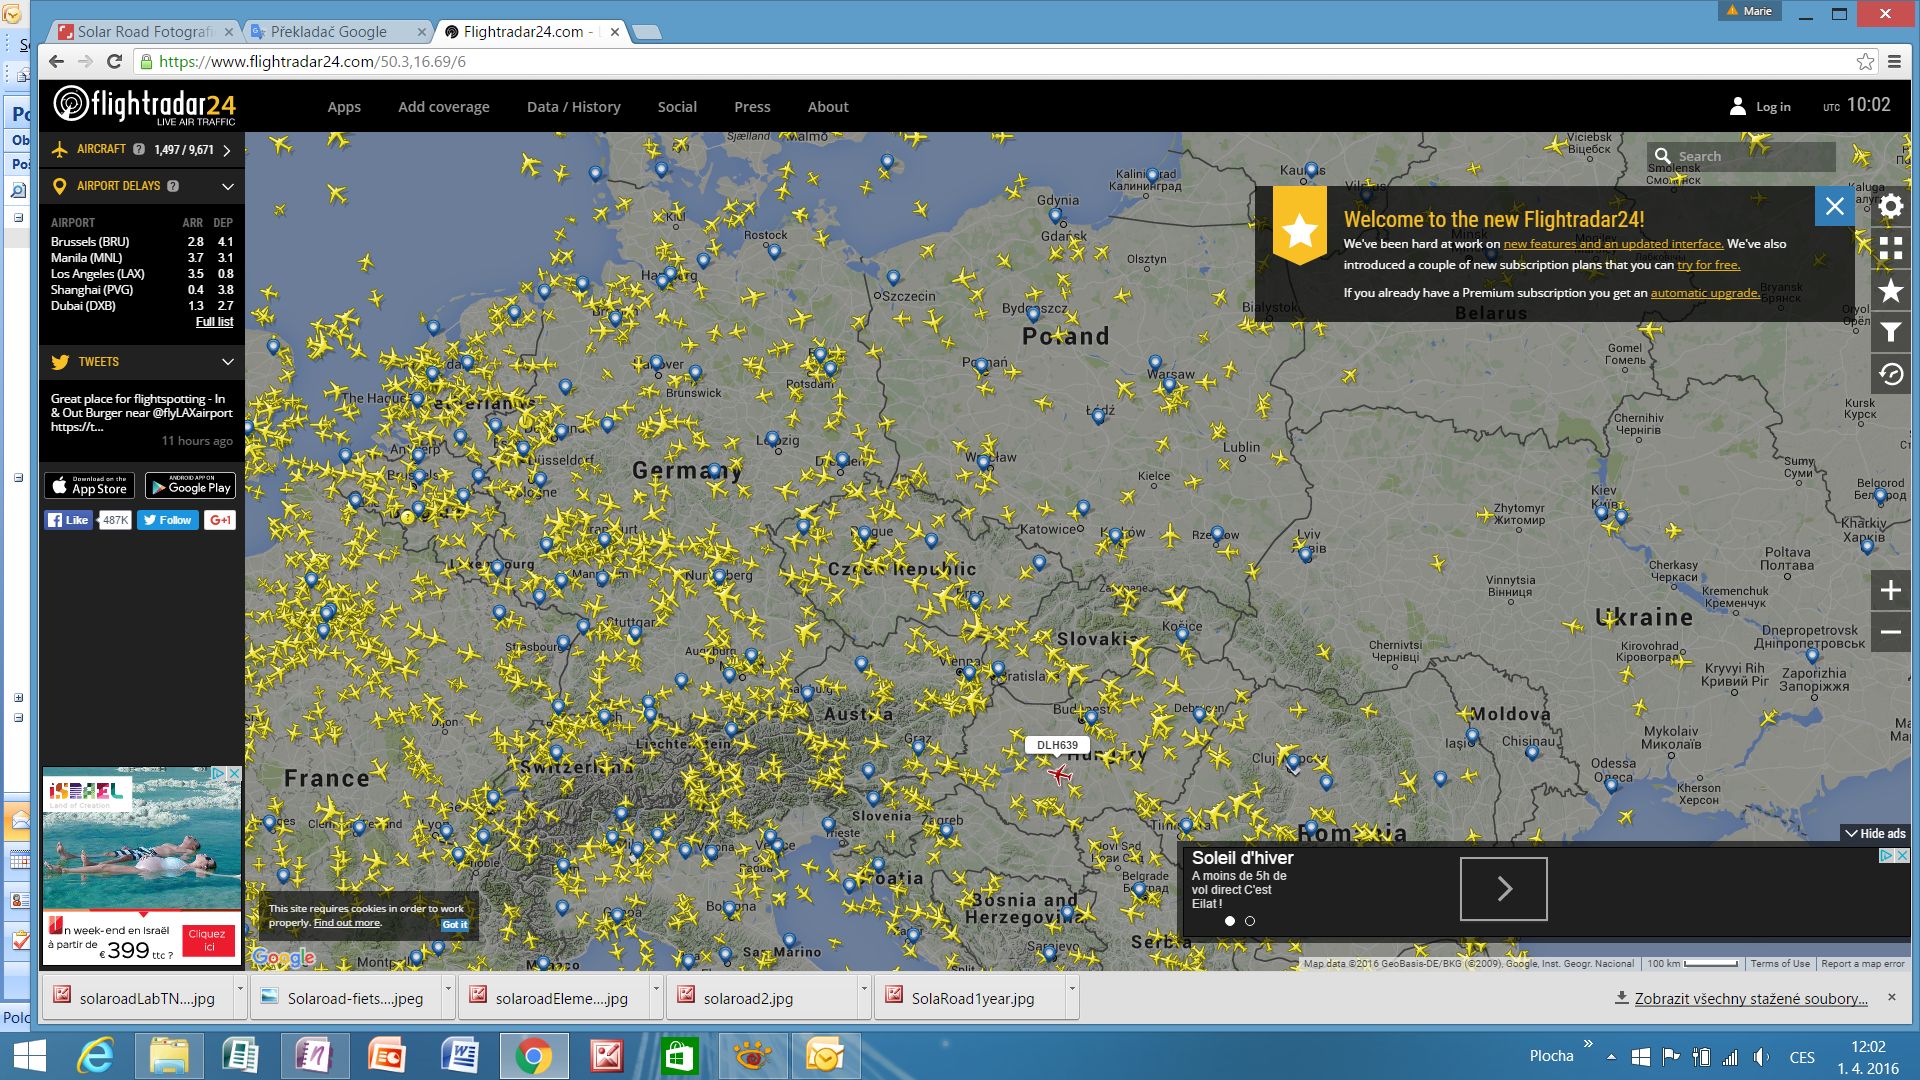1920x1080 pixels.
Task: Bookmark page with address bar star
Action: pos(1865,62)
